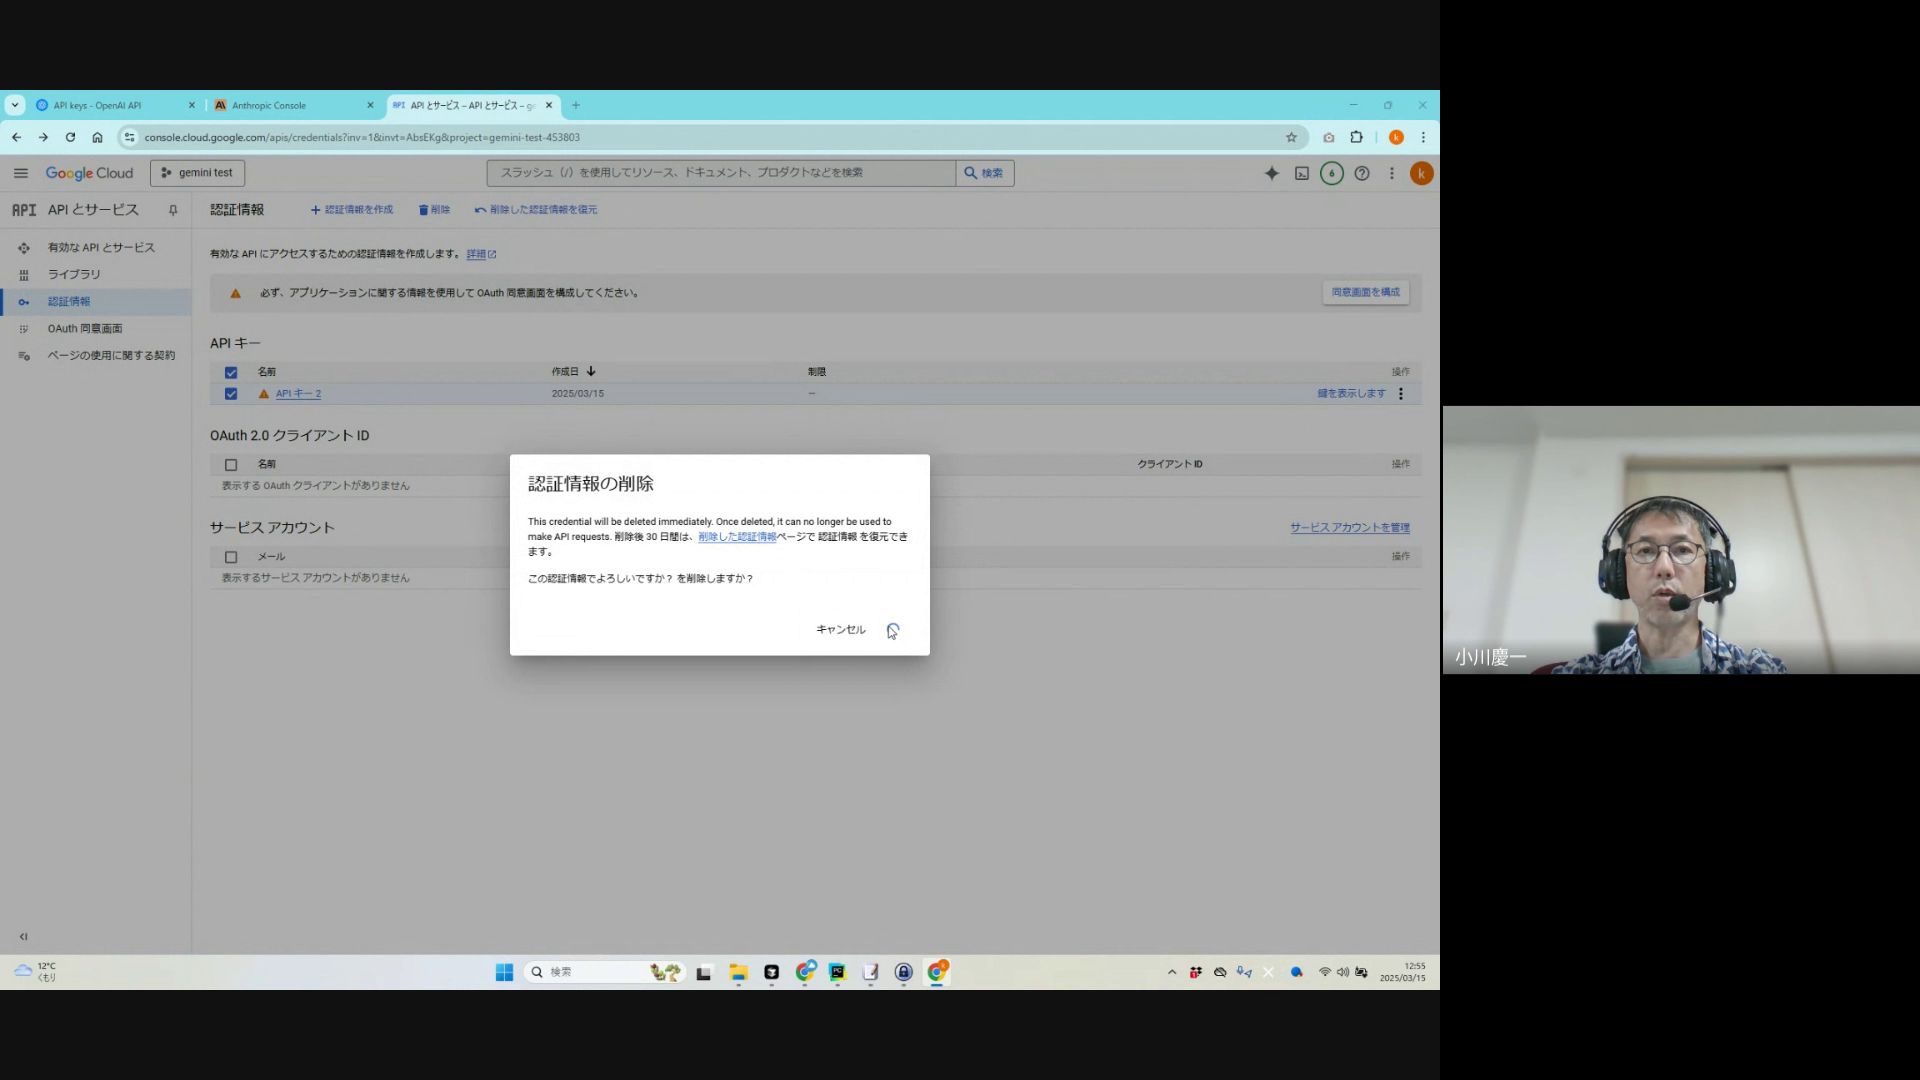The image size is (1920, 1080).
Task: Activate Cloud Shell terminal icon
Action: (1301, 173)
